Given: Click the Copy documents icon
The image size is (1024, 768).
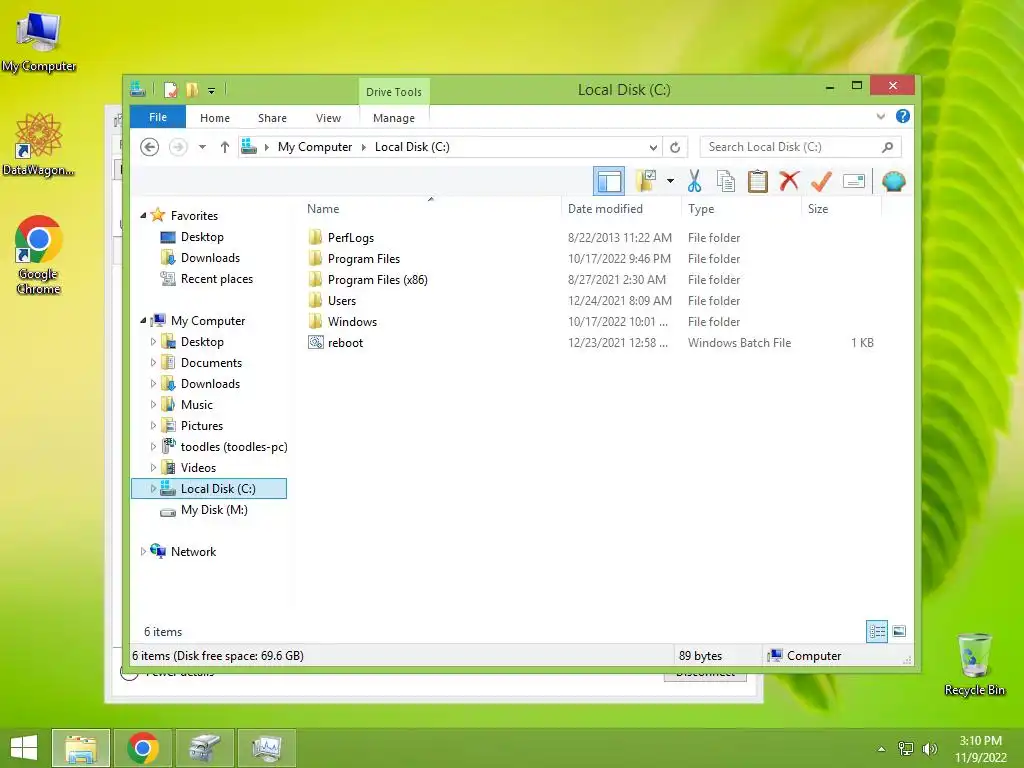Looking at the screenshot, I should (x=726, y=181).
